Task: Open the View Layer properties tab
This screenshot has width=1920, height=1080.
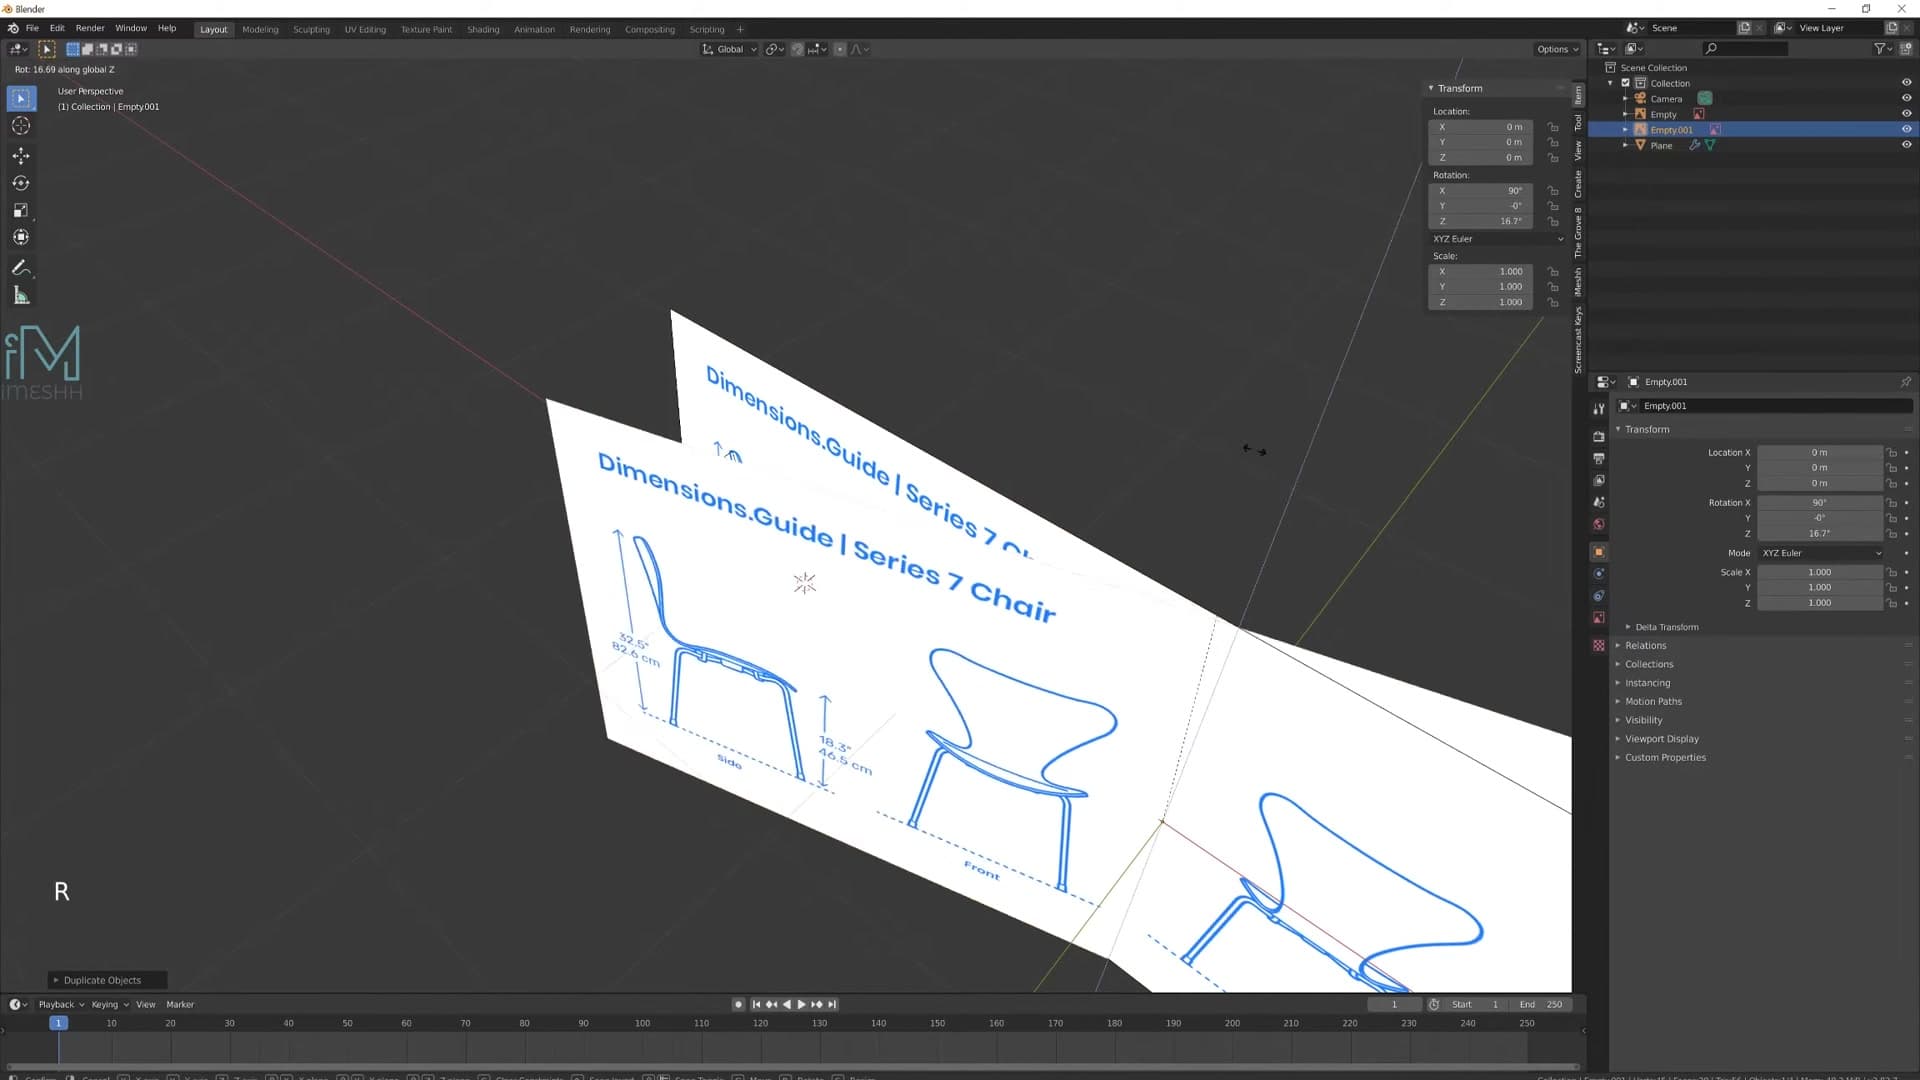Action: click(x=1599, y=481)
